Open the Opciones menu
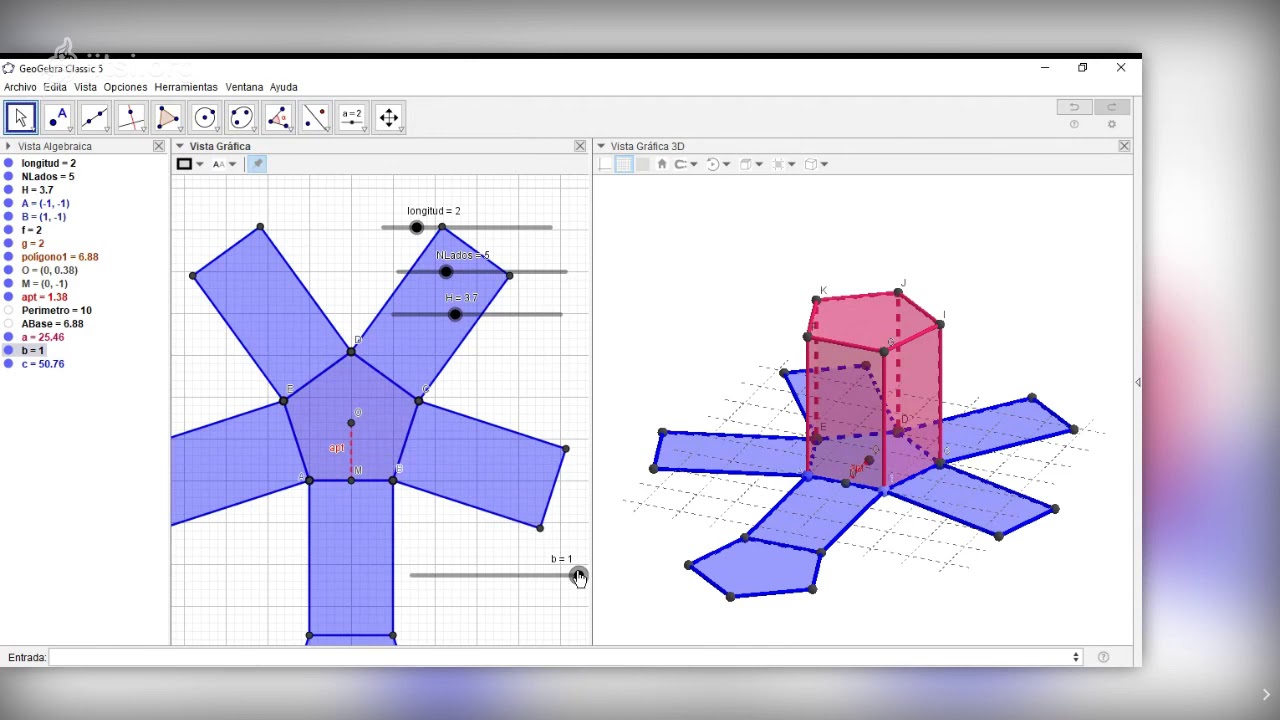Viewport: 1280px width, 720px height. point(125,87)
